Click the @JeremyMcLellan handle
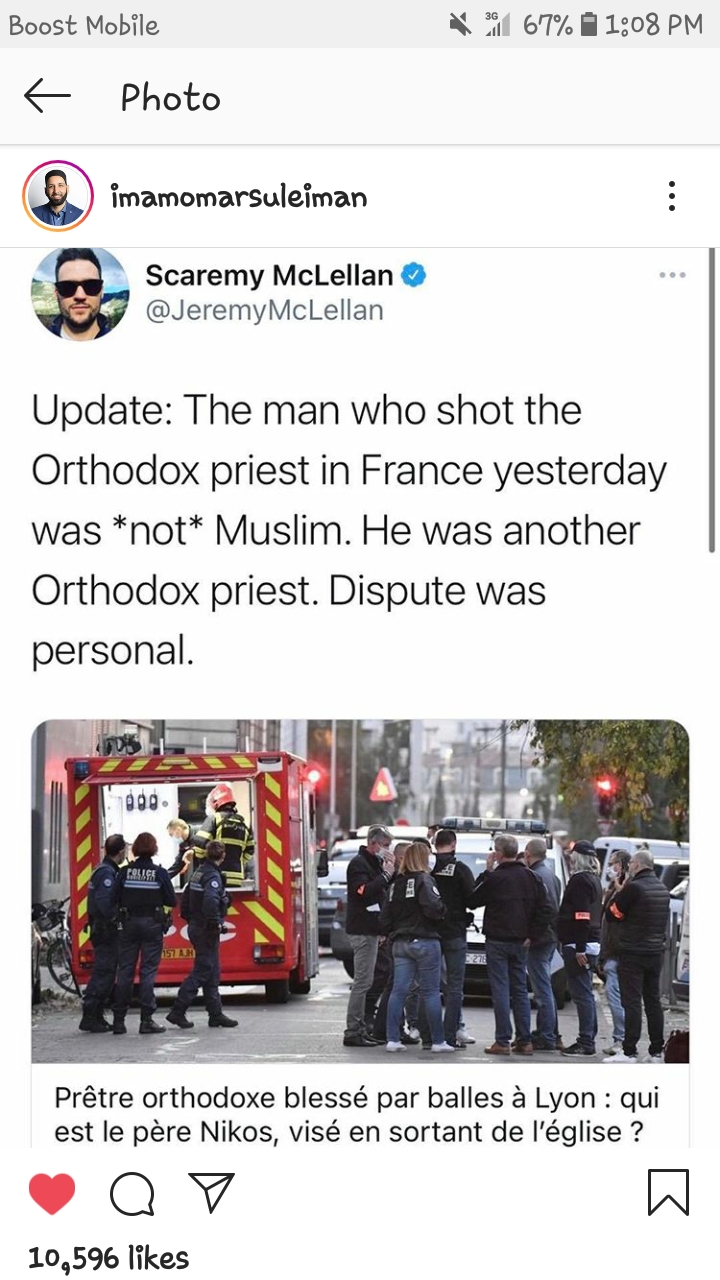Image resolution: width=720 pixels, height=1280 pixels. [264, 311]
